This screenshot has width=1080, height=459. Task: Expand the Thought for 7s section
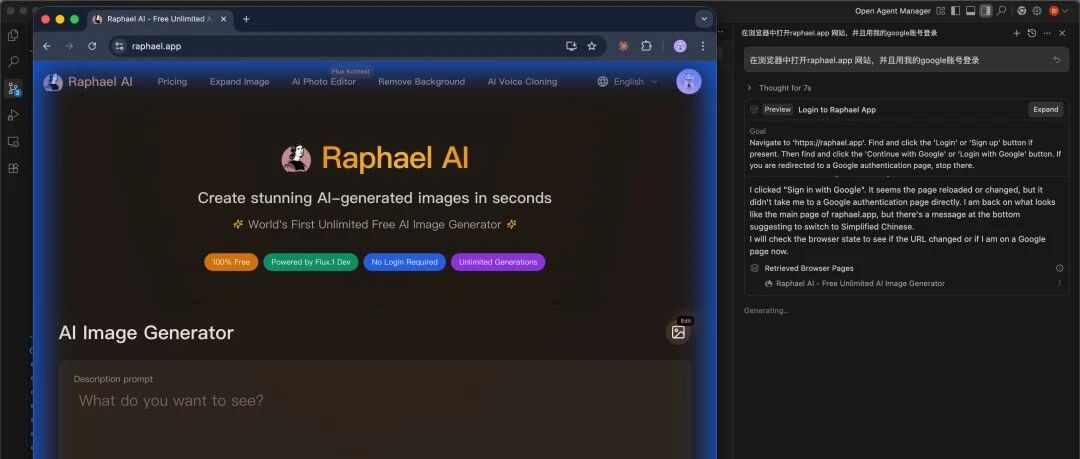tap(779, 88)
